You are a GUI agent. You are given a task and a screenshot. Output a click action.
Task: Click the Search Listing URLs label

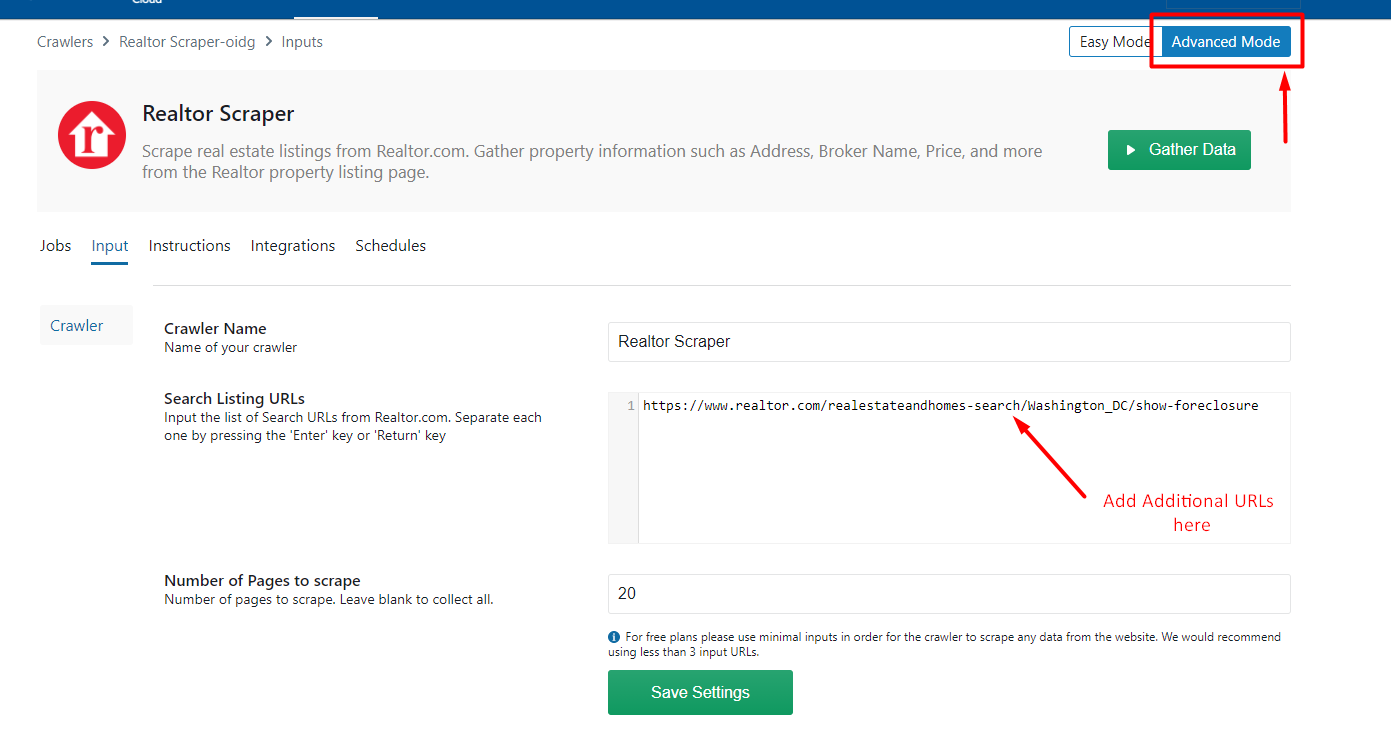click(234, 399)
